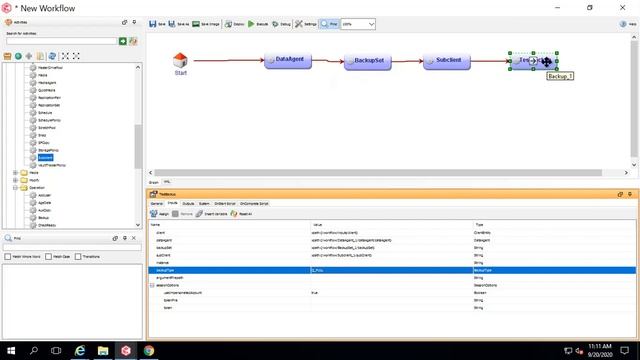Open the Outputs tab

click(x=188, y=203)
